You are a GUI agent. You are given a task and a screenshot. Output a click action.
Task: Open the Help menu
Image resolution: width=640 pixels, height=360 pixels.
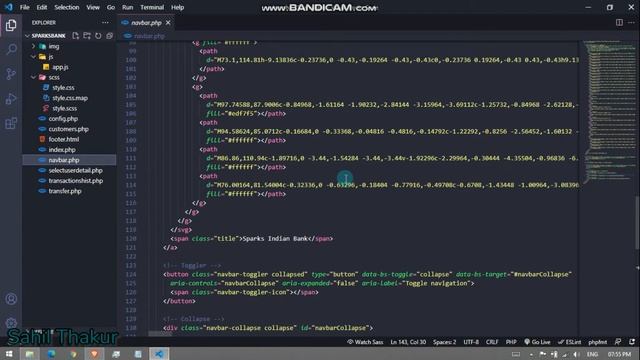pos(177,7)
